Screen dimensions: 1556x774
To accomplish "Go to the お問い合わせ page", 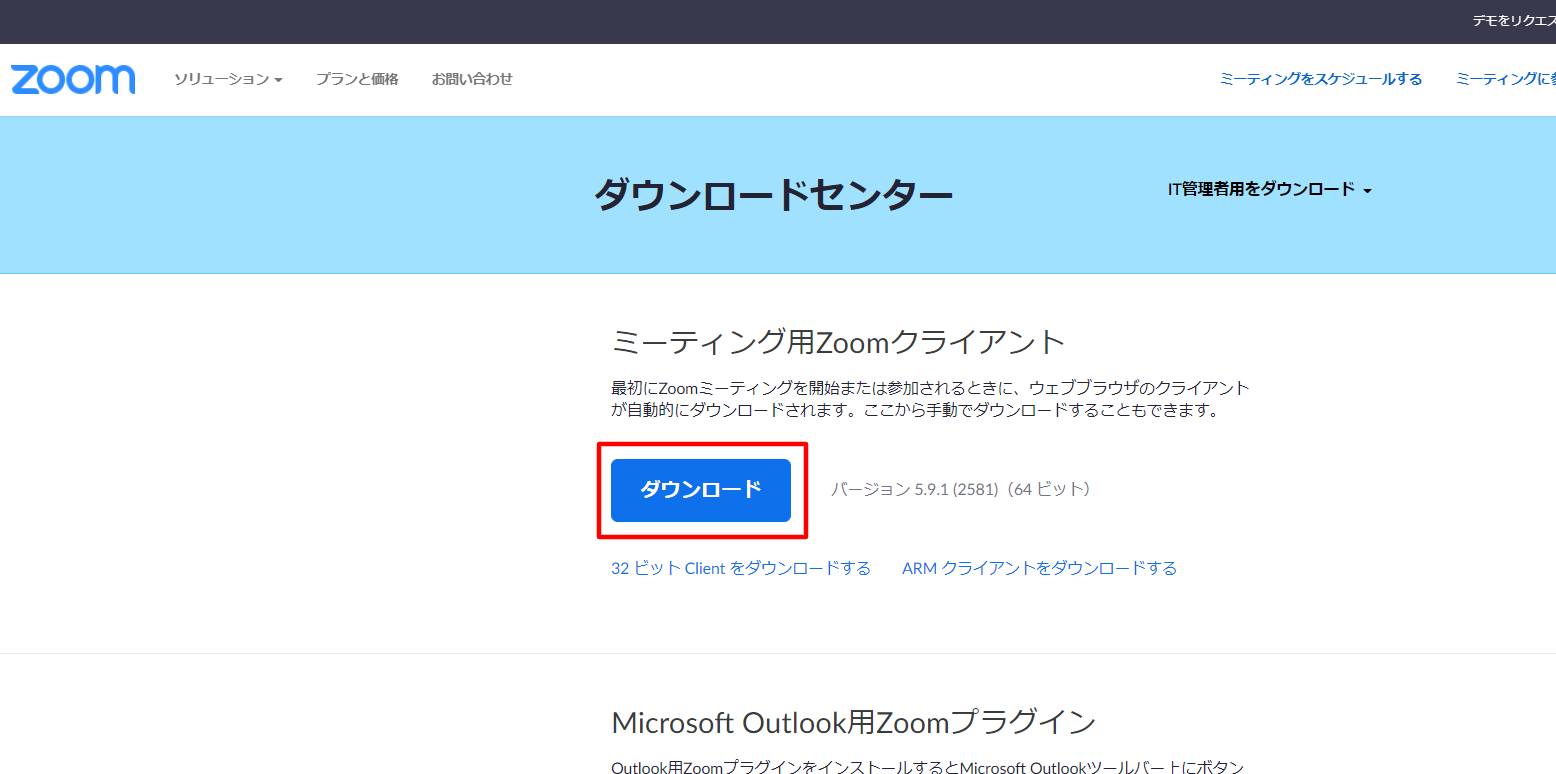I will pyautogui.click(x=472, y=79).
